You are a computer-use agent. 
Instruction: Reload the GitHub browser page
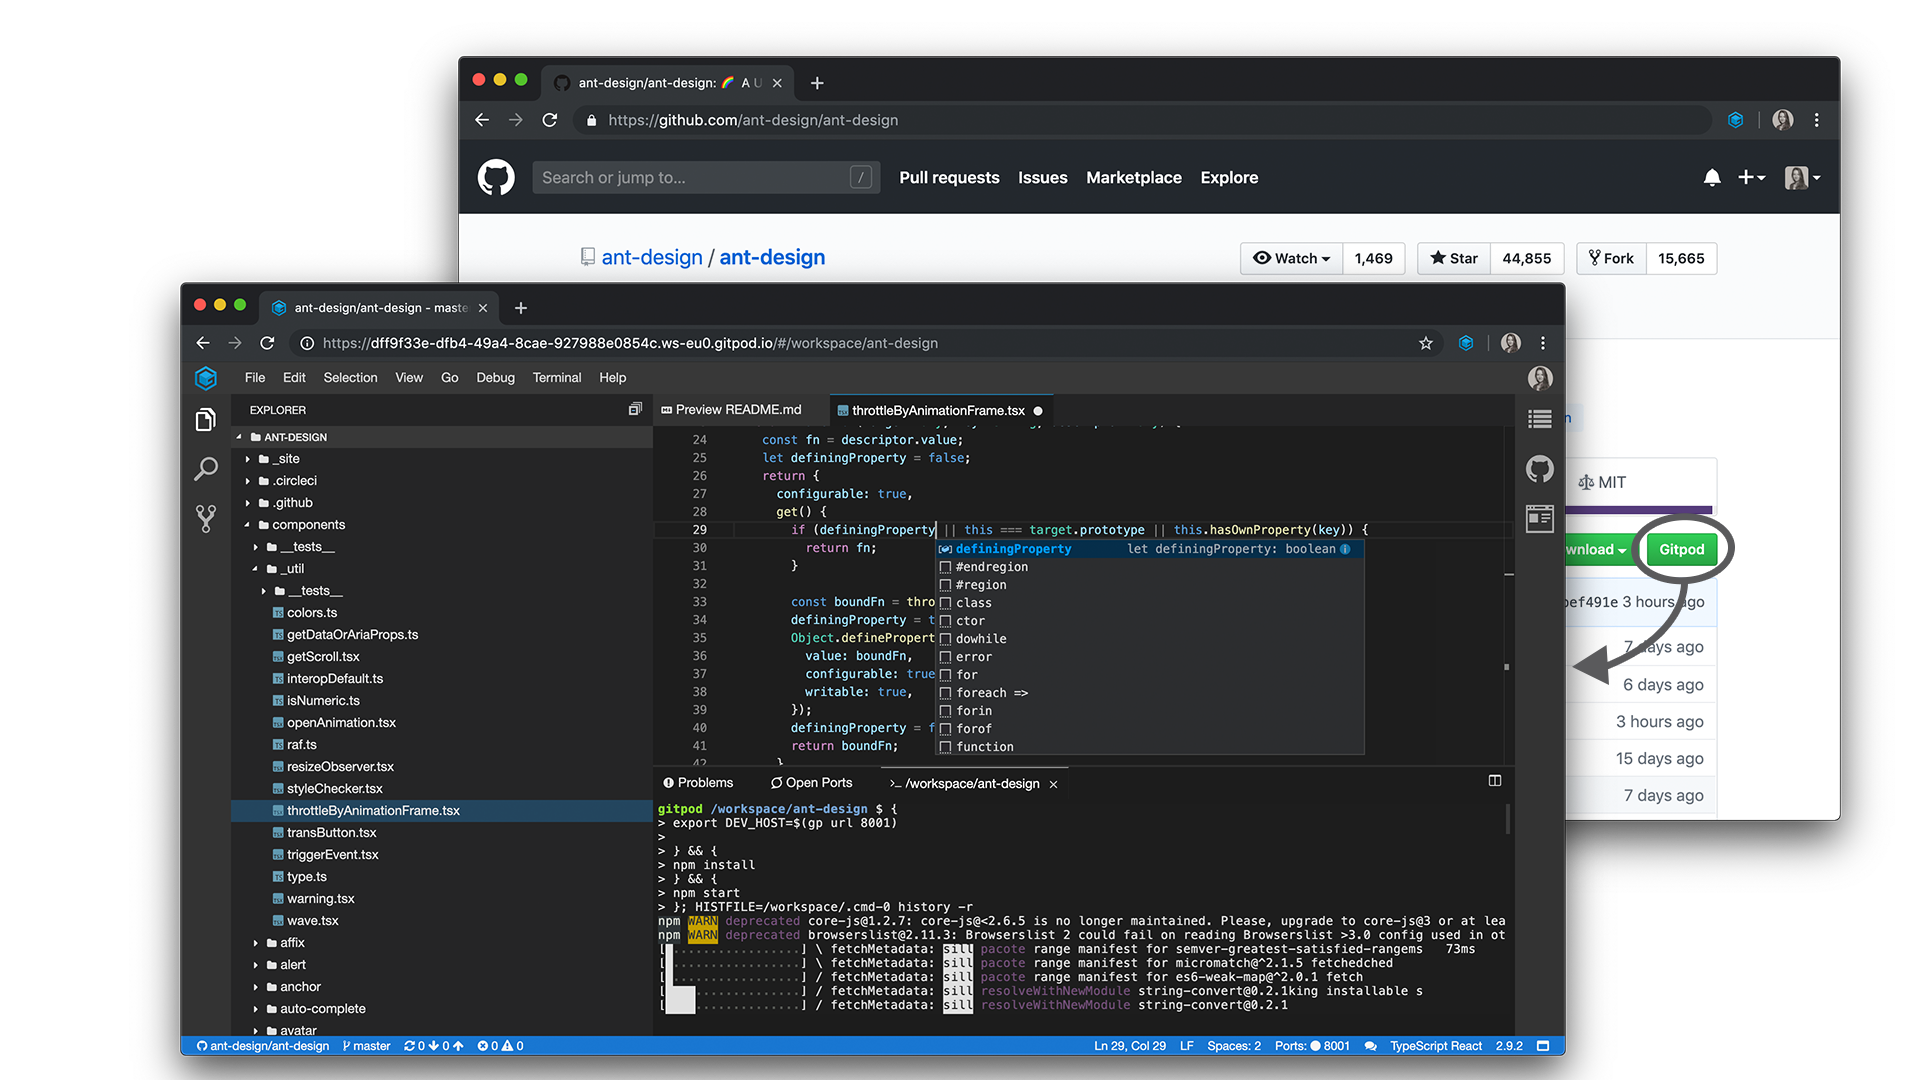(550, 120)
